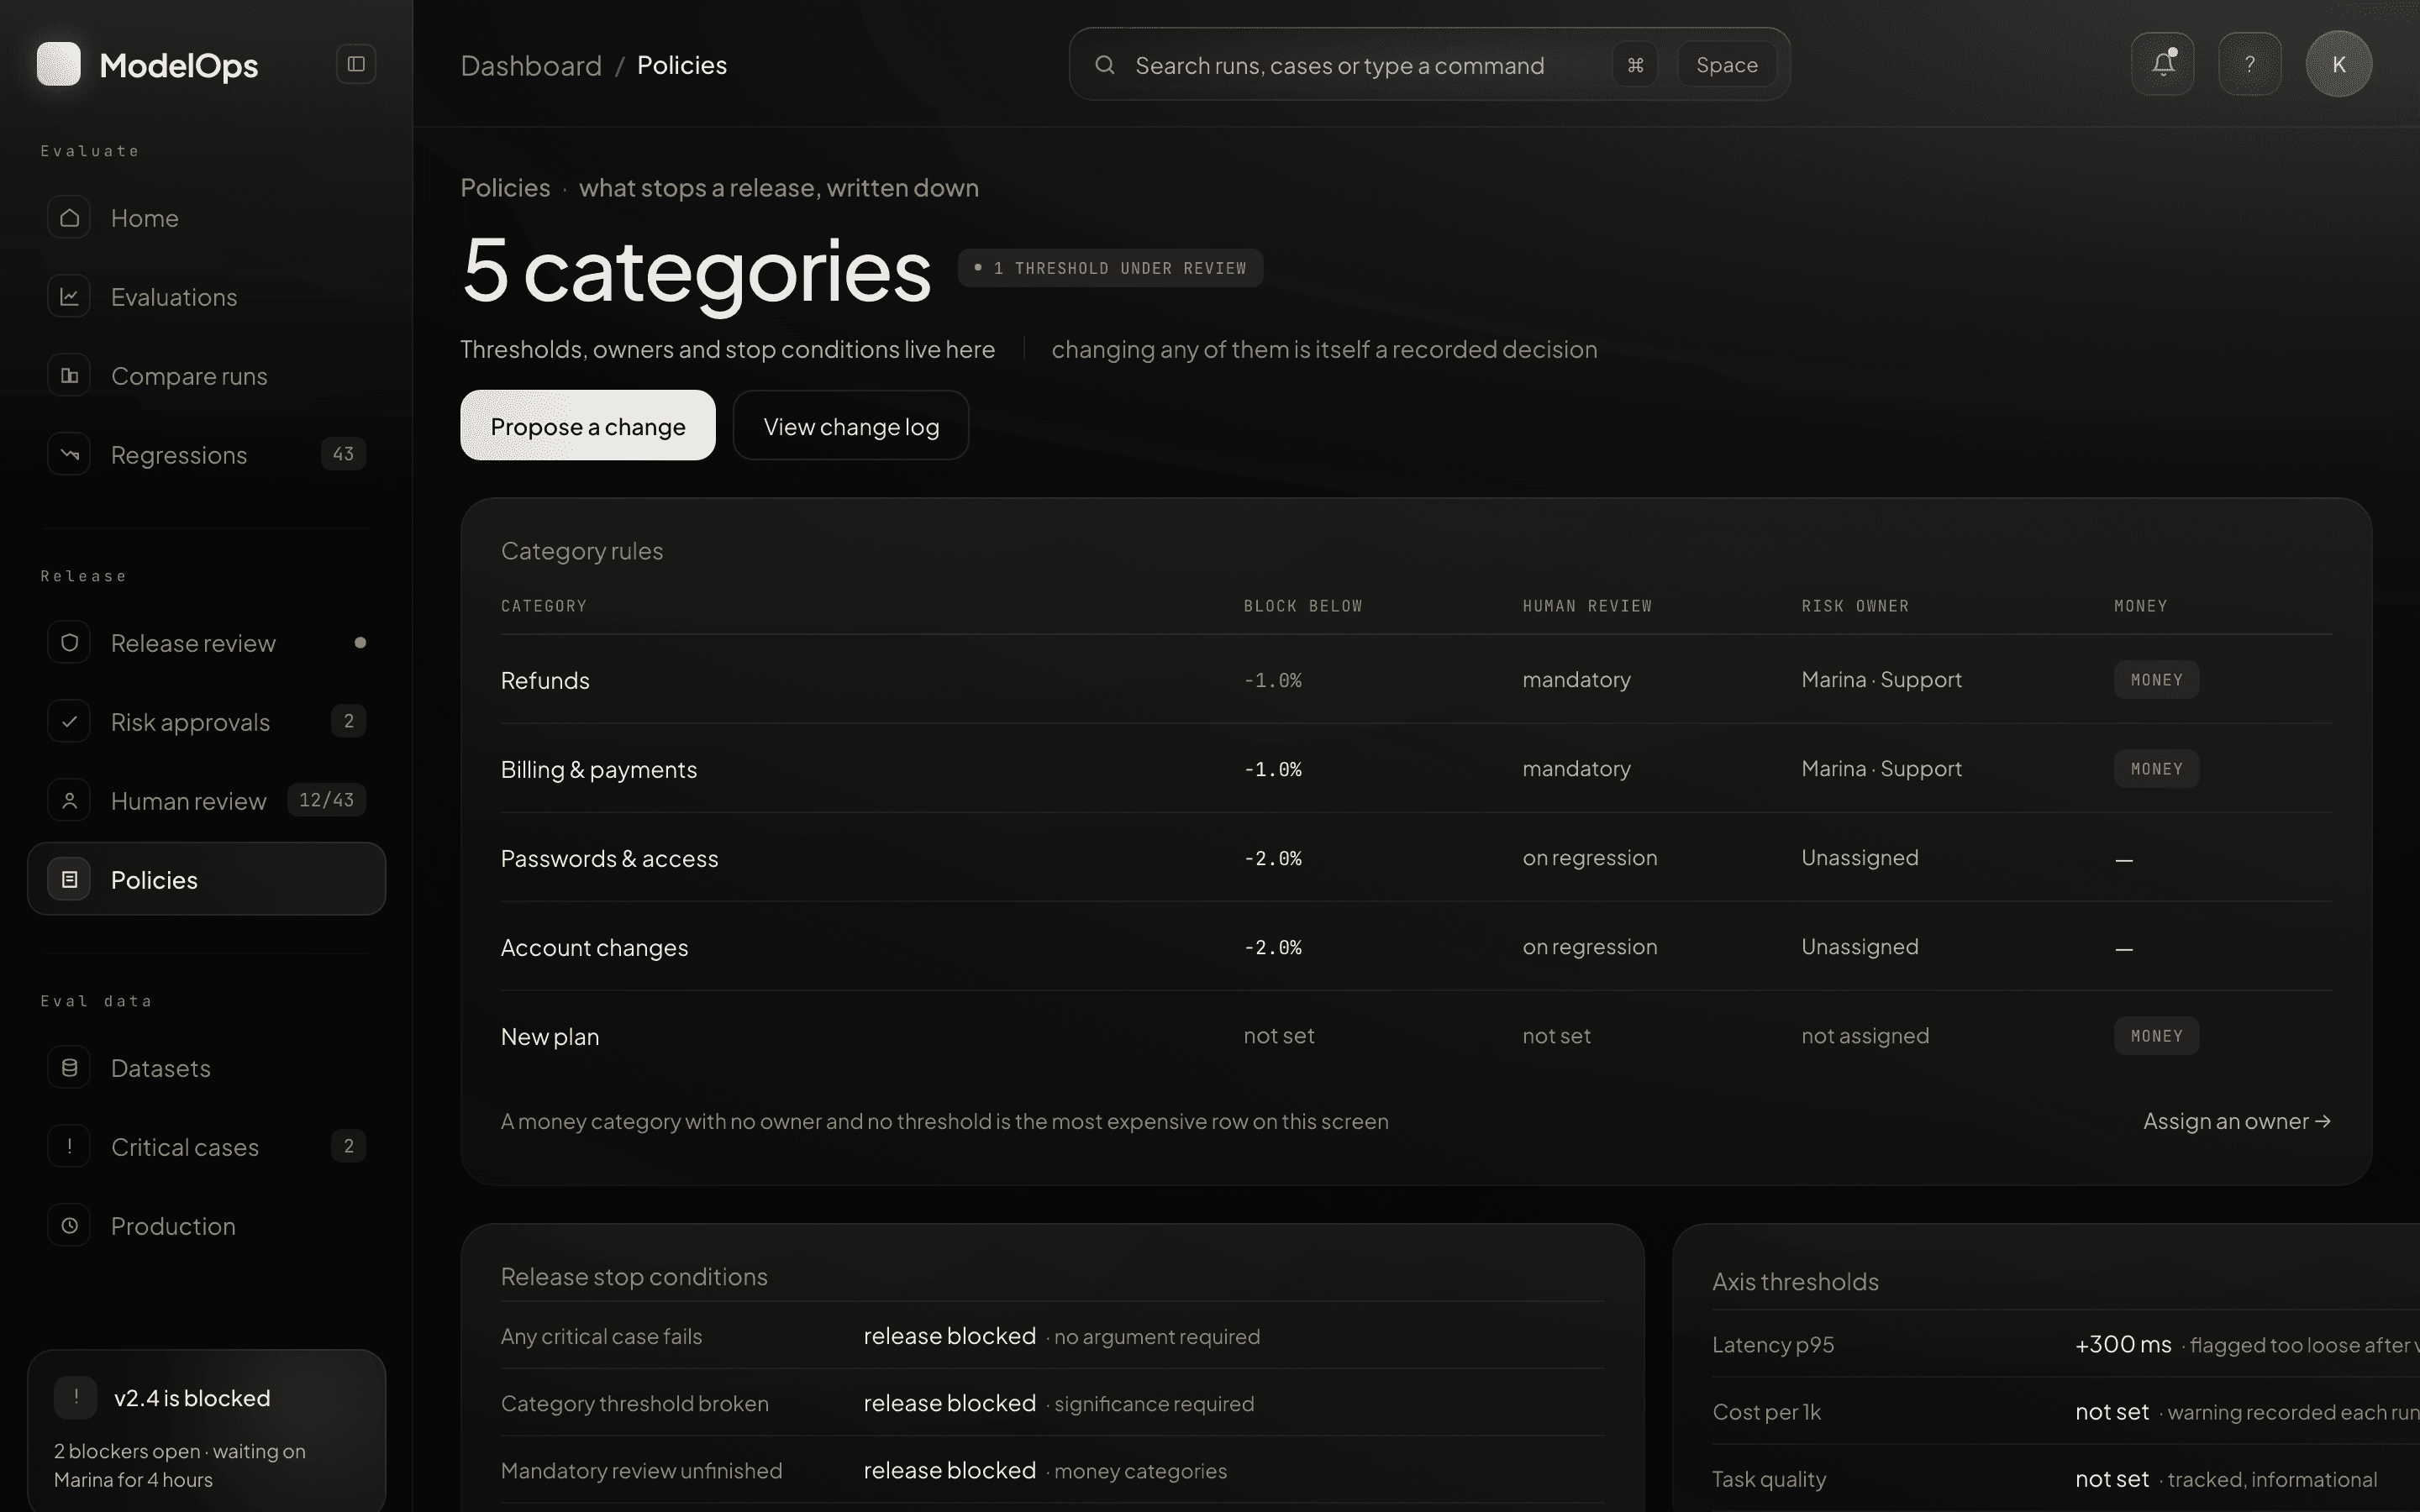Click 'not assigned' owner in New plan row
Viewport: 2420px width, 1512px height.
coord(1865,1036)
